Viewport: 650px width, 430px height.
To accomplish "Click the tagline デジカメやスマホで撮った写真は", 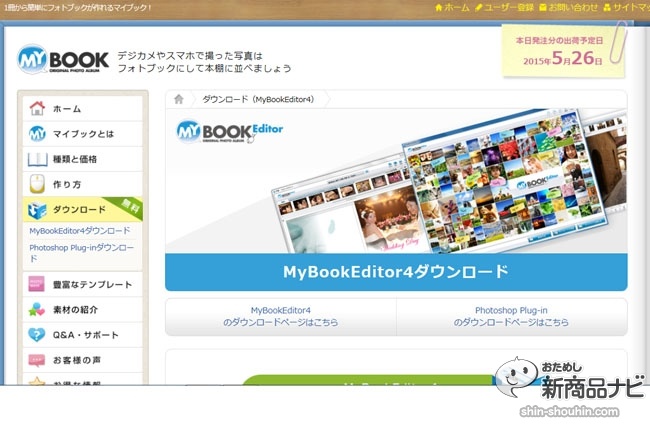I will 190,56.
